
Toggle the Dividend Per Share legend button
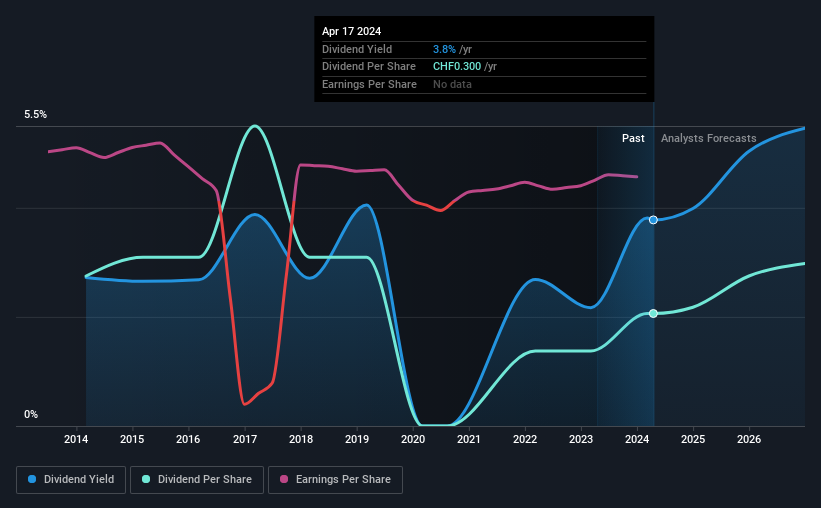(x=197, y=480)
